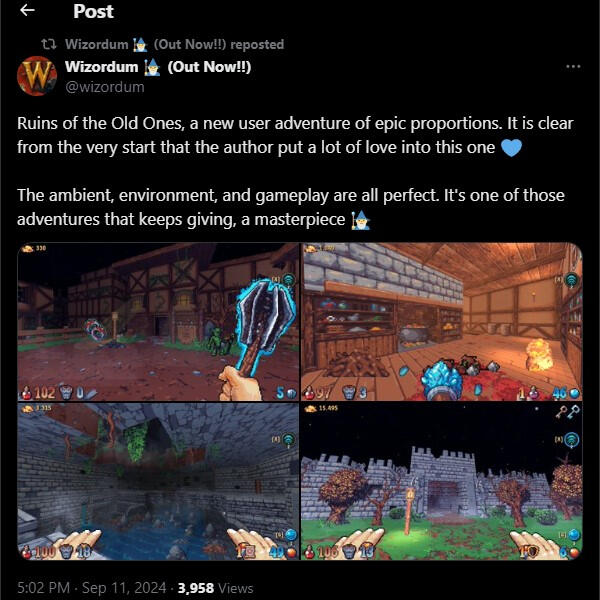Open the three-dot more options menu

[x=573, y=67]
